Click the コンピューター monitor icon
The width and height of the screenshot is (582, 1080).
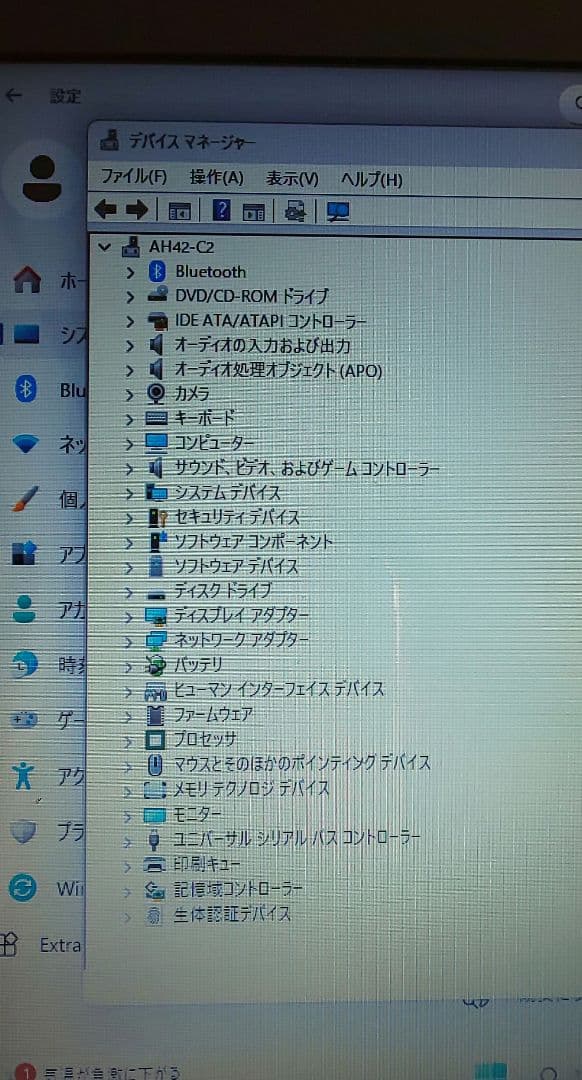pos(157,442)
